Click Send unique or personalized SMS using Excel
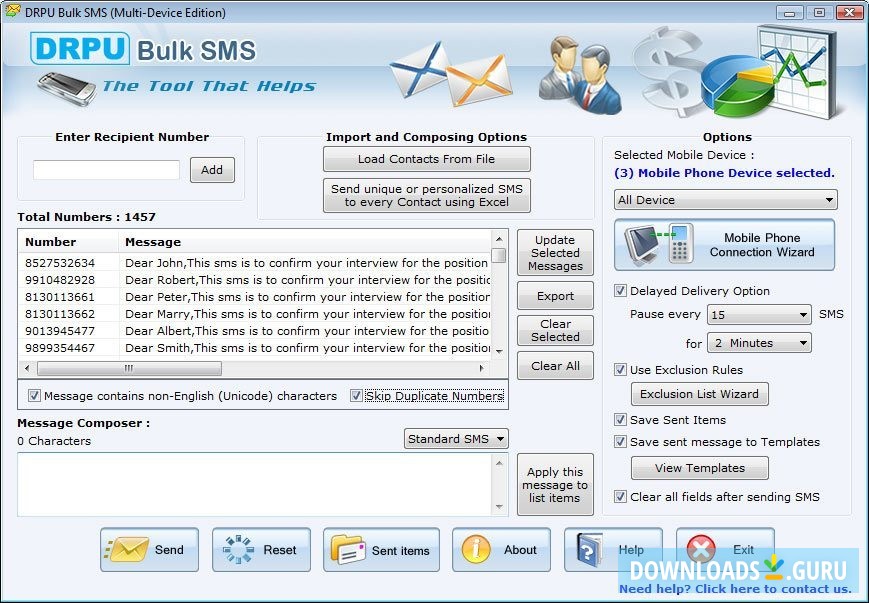869x603 pixels. tap(427, 196)
